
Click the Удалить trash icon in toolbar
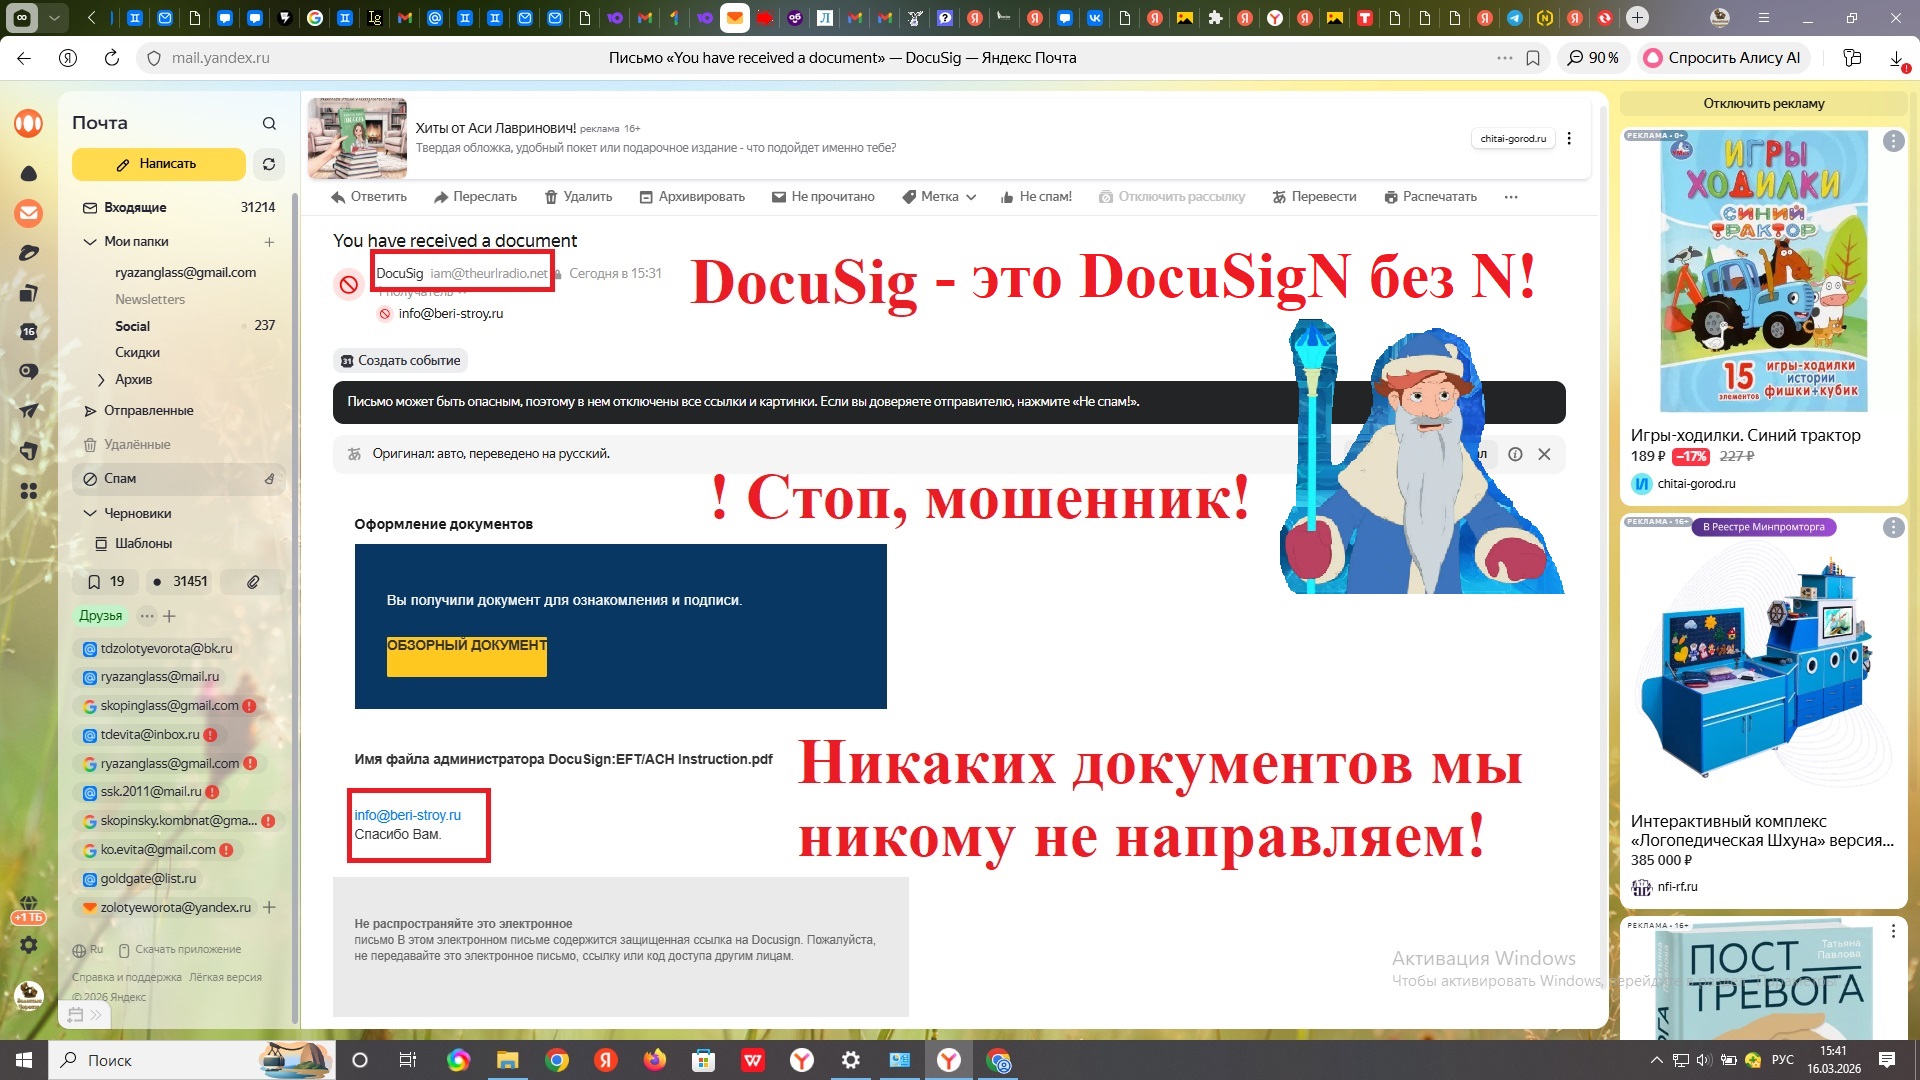click(x=551, y=197)
